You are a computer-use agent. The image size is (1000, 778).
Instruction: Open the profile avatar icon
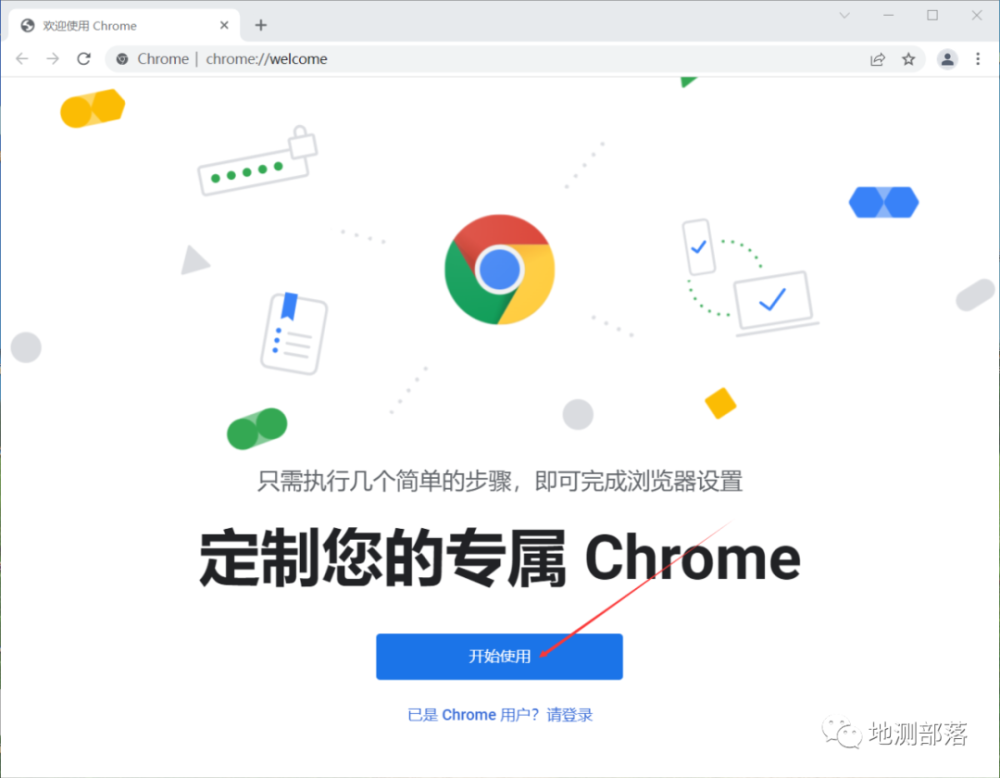(947, 59)
